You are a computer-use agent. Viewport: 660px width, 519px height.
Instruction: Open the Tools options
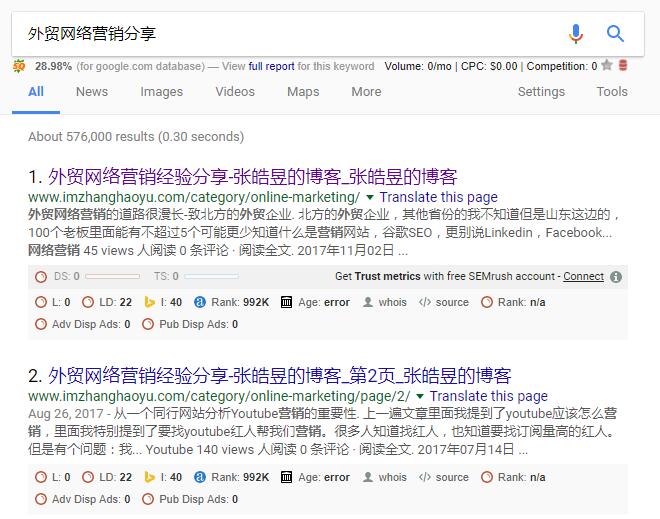tap(612, 91)
